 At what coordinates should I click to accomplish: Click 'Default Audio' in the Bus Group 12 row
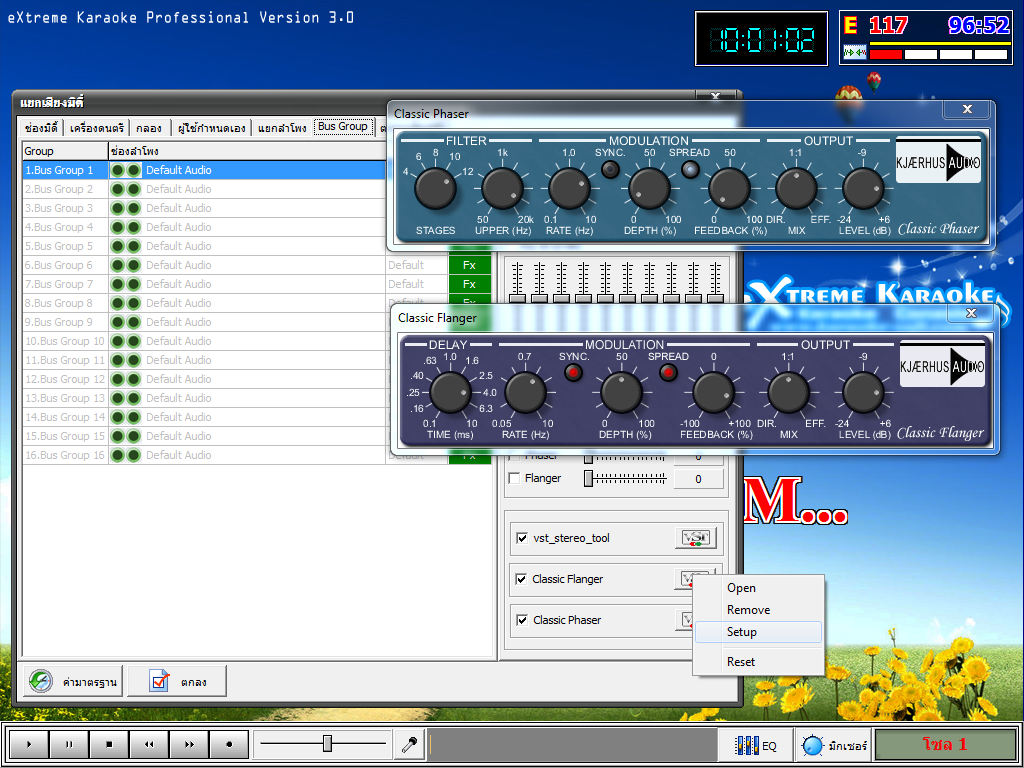178,379
